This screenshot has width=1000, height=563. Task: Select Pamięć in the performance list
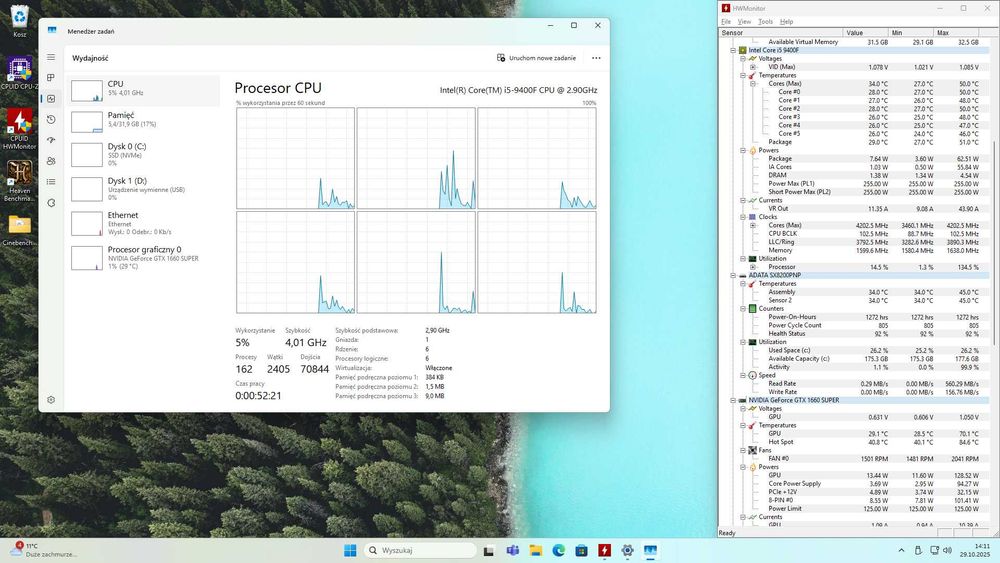143,120
